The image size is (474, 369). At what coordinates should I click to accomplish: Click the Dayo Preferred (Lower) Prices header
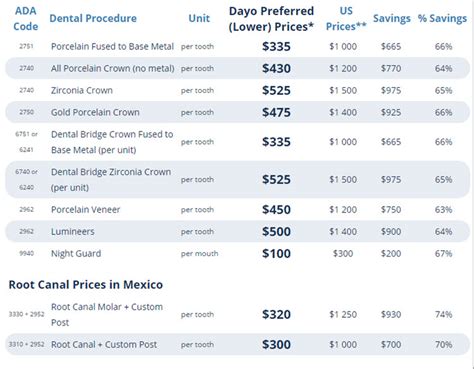click(271, 19)
